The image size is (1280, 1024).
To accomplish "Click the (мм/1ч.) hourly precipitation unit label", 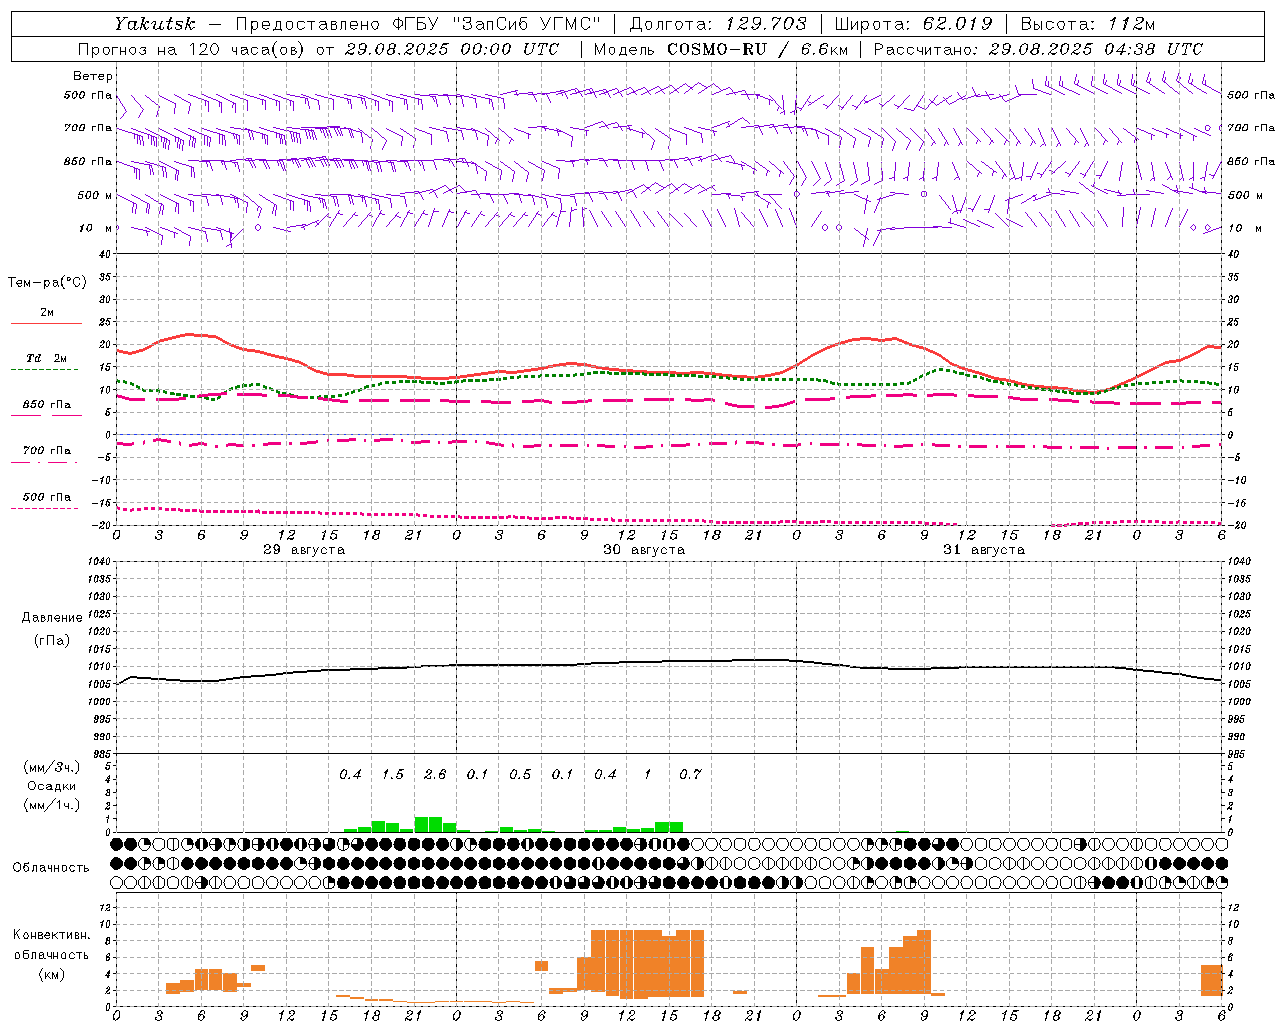I will pyautogui.click(x=53, y=805).
